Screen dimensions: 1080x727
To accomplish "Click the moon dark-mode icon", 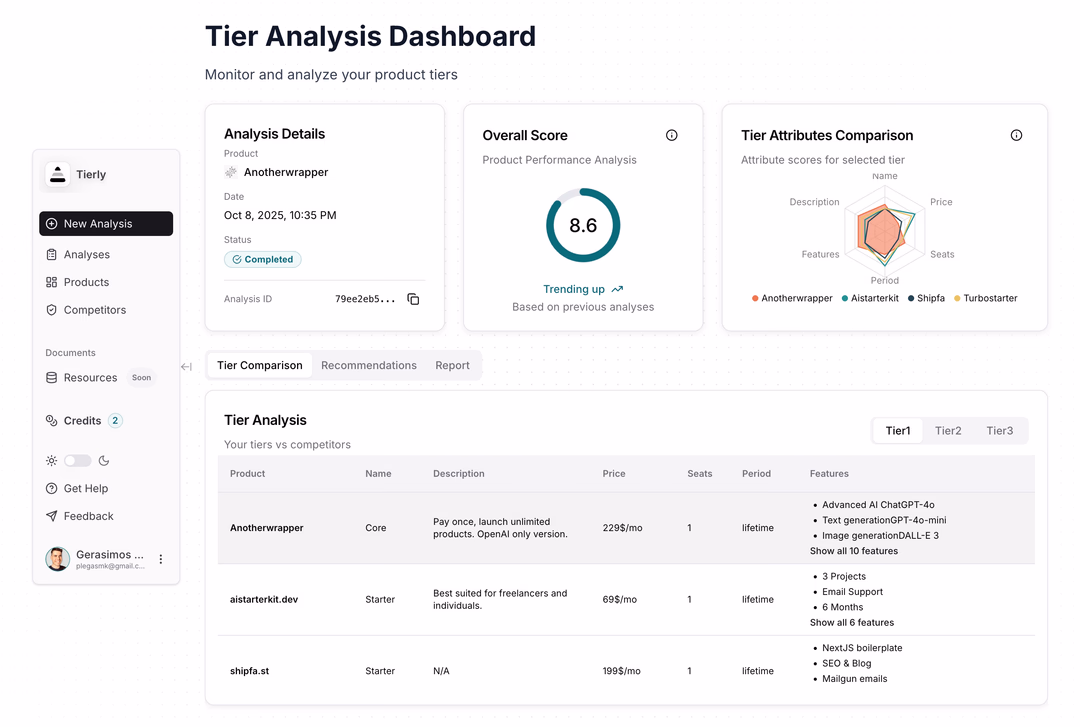I will tap(103, 461).
